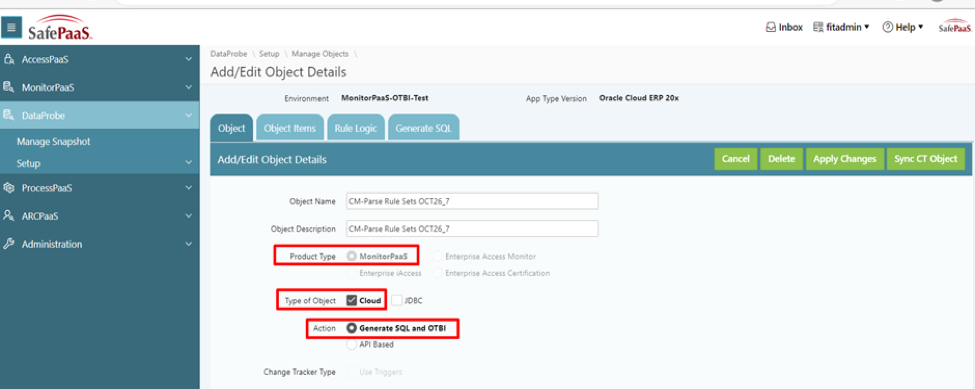Click the Apply Changes button
The height and width of the screenshot is (389, 975).
(x=845, y=159)
